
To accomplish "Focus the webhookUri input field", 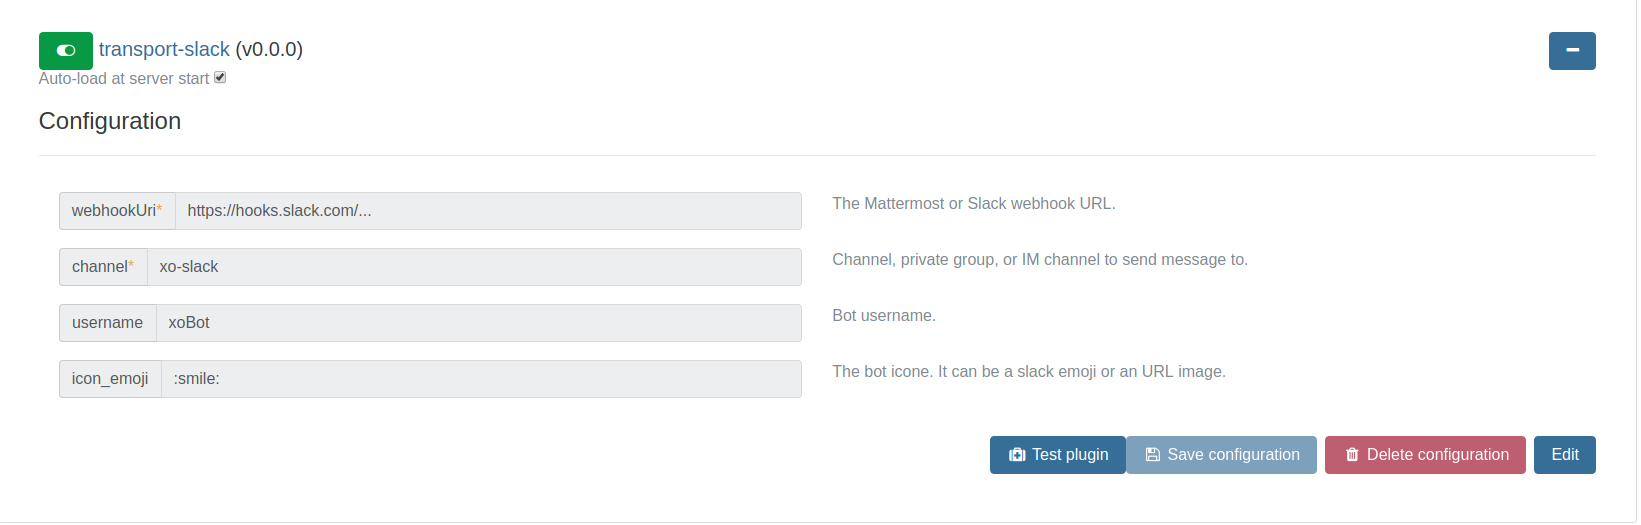I will [488, 211].
